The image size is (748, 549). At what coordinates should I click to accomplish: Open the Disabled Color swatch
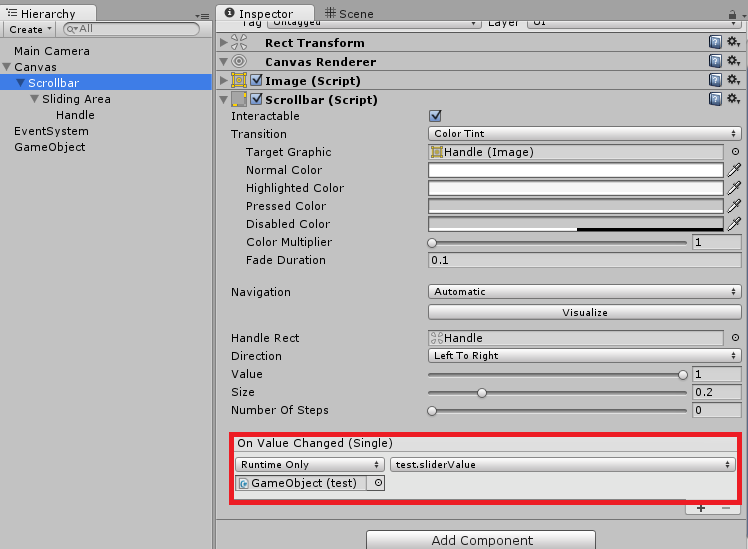(x=576, y=224)
